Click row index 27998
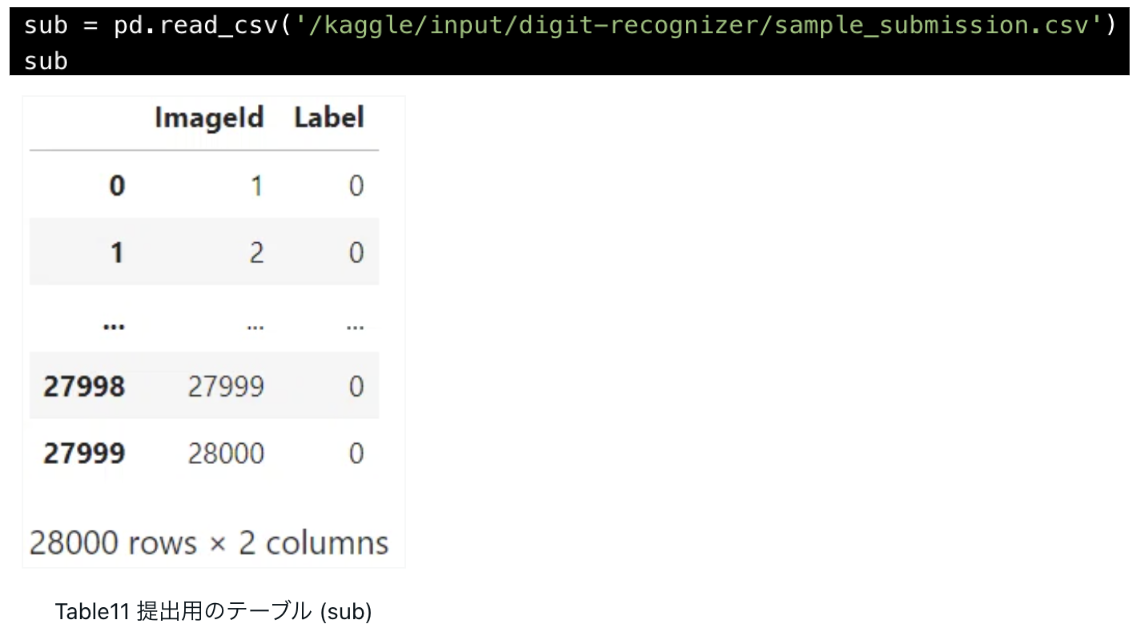Viewport: 1136px width, 628px height. click(x=84, y=386)
